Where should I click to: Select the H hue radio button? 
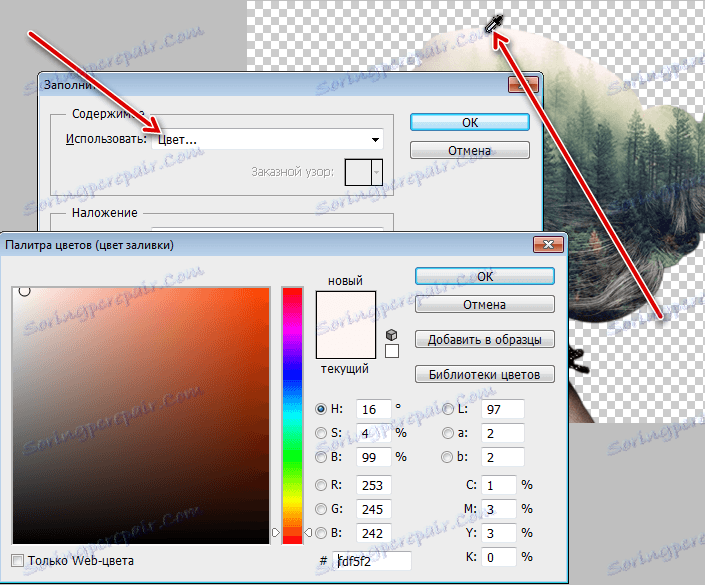tap(321, 409)
